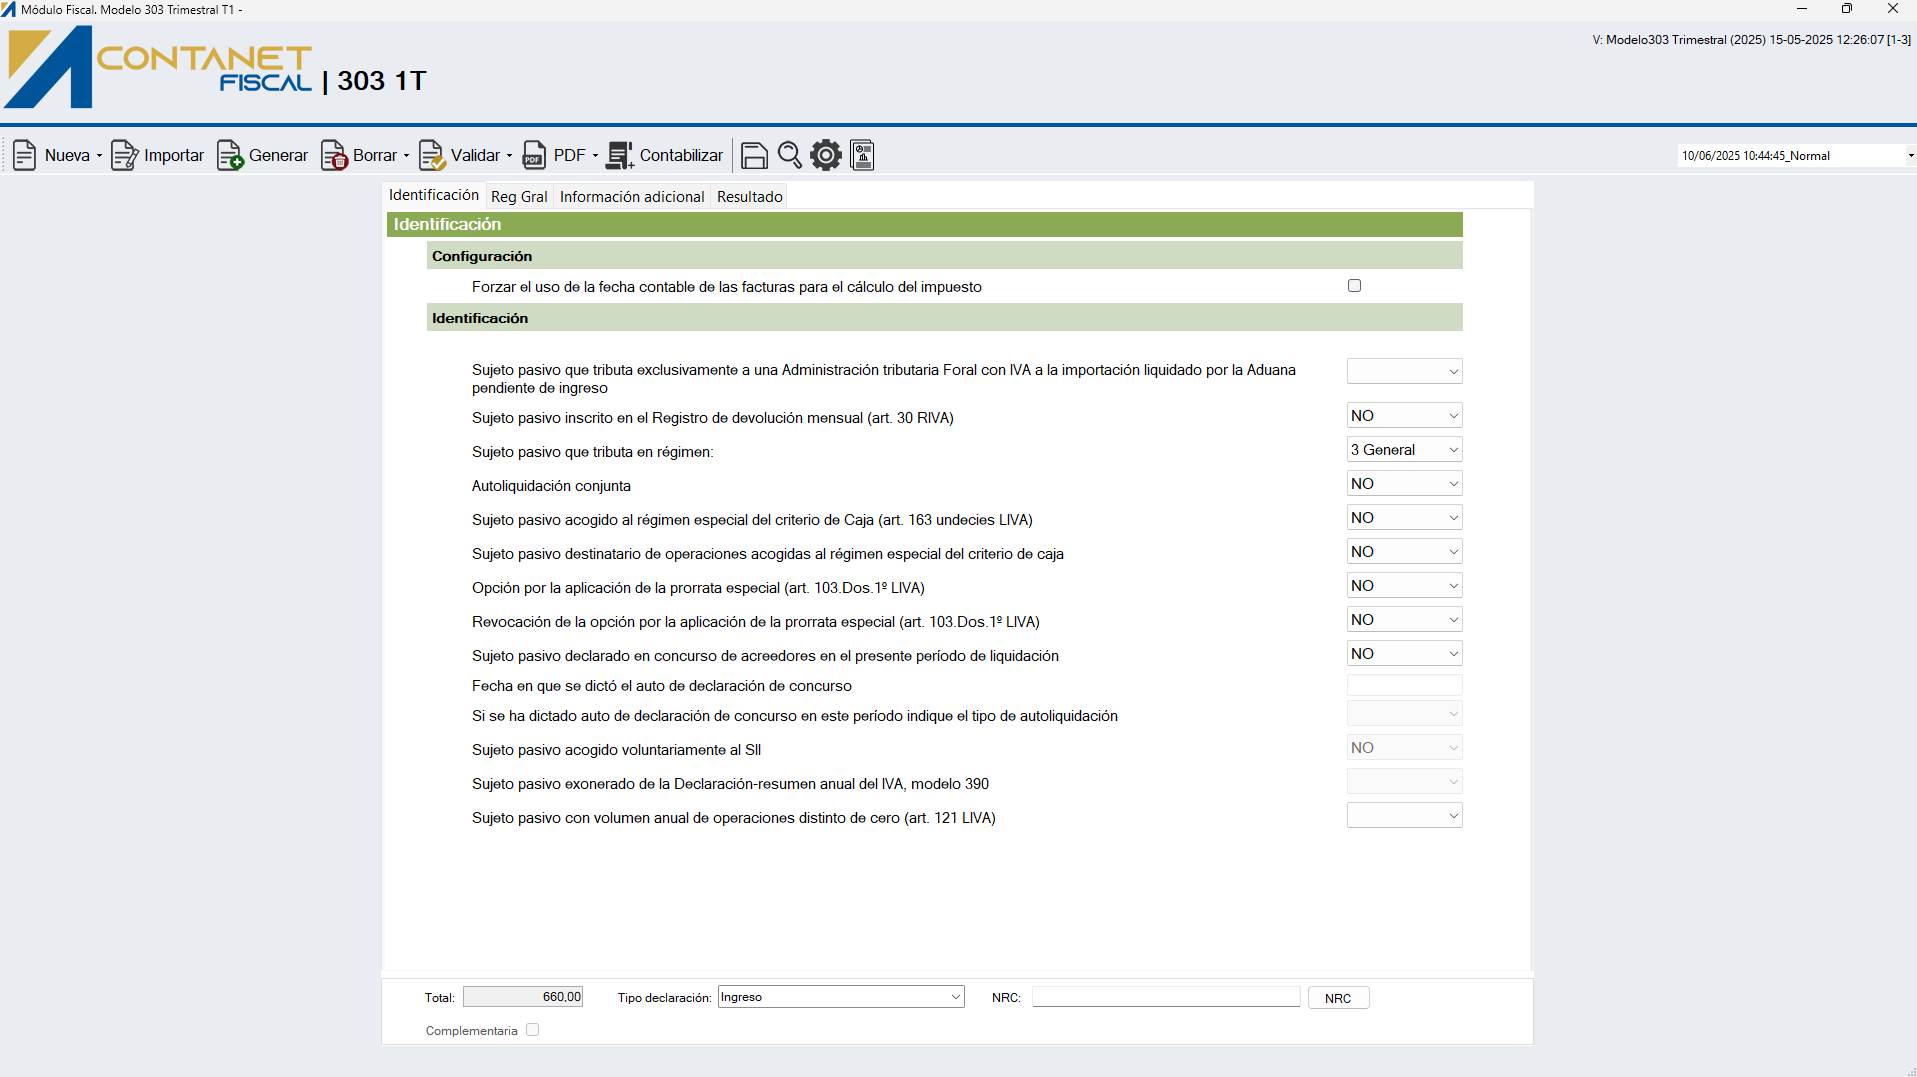Toggle 'Forzar el uso de la fecha contable' checkbox
1917x1077 pixels.
(1354, 286)
